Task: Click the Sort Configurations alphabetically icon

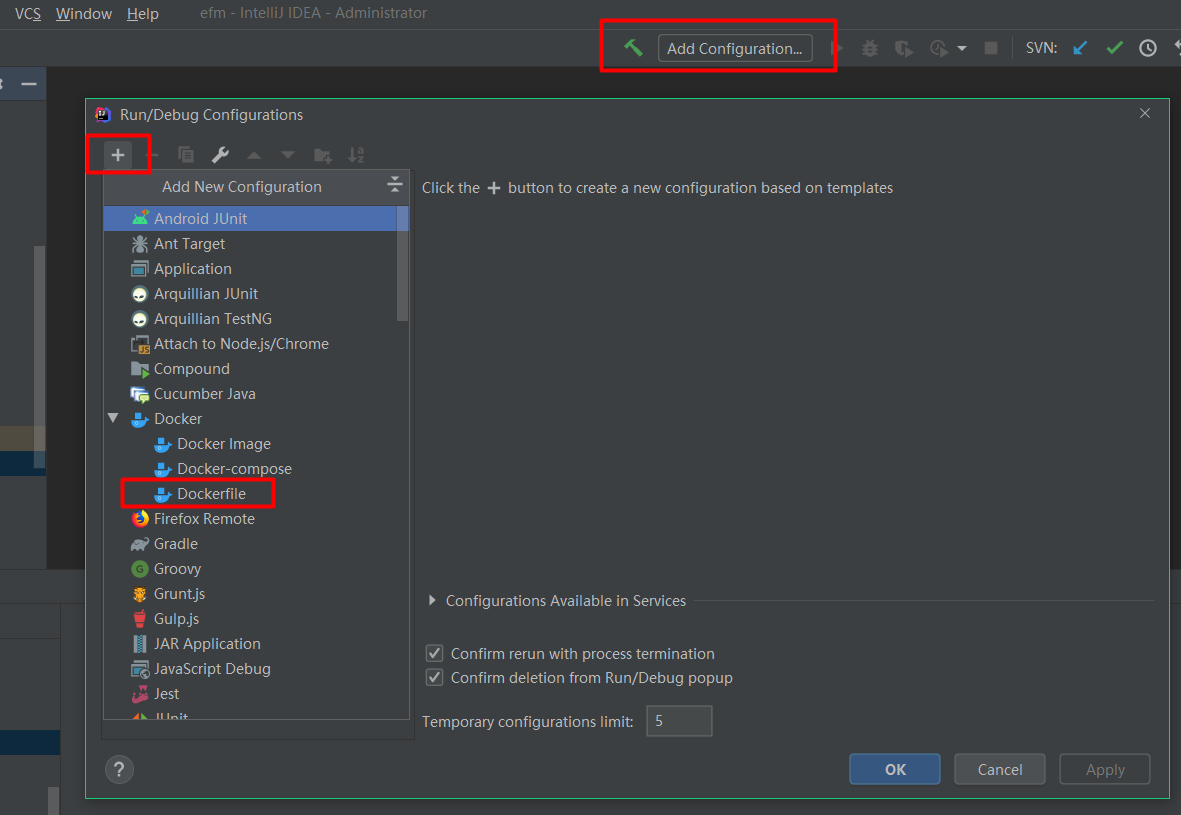Action: [356, 155]
